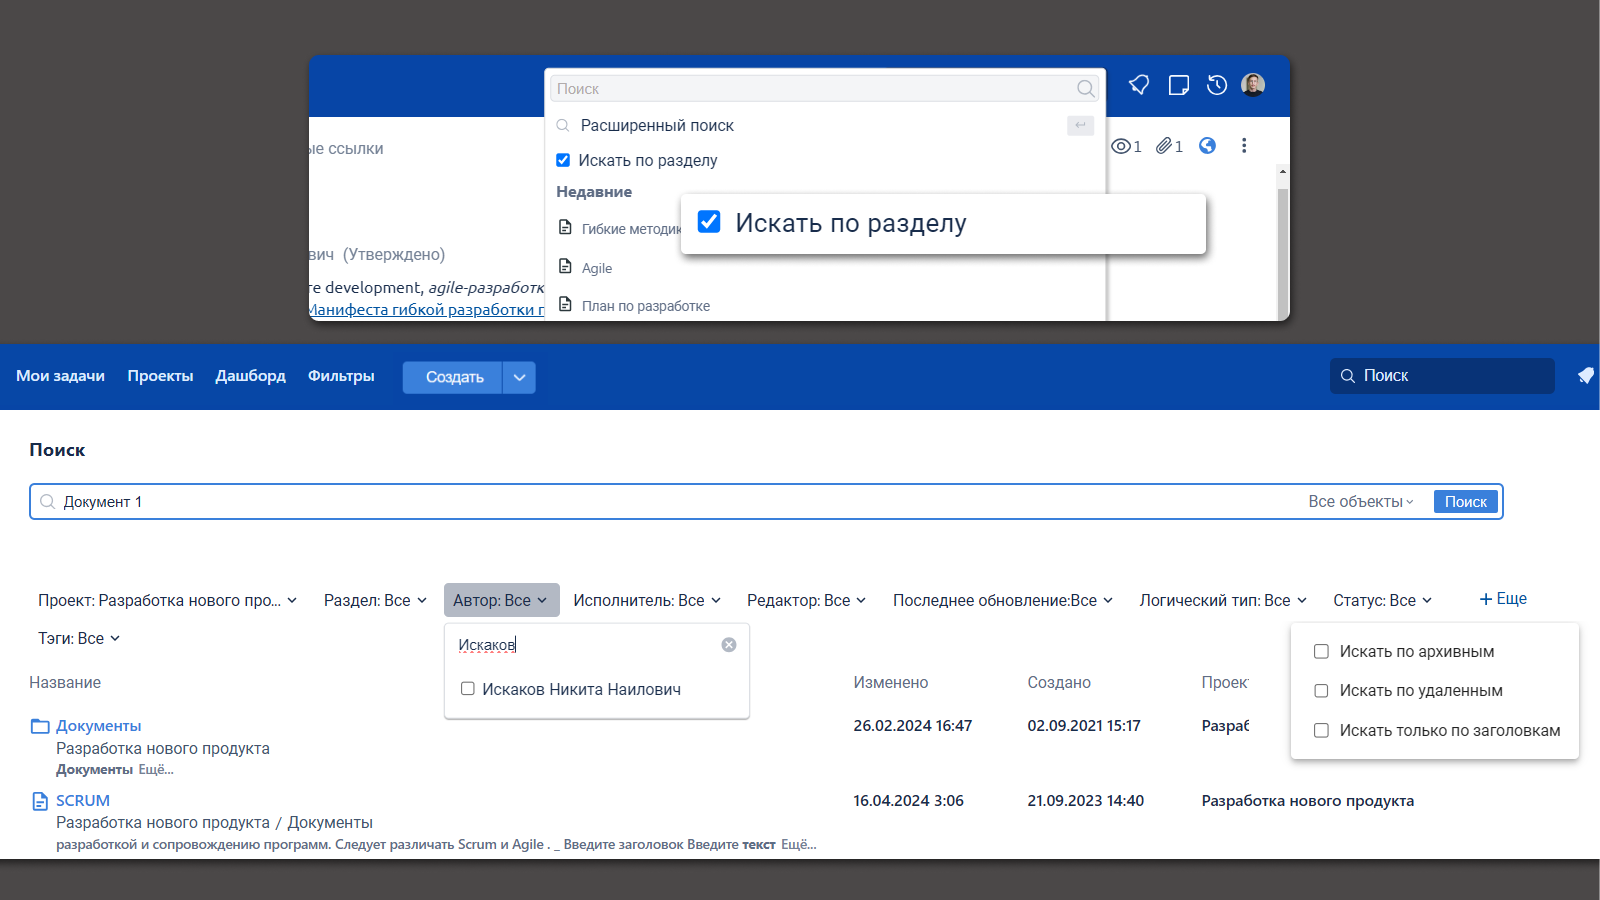Viewport: 1600px width, 900px height.
Task: Expand the Исполнитель: Все filter dropdown
Action: [x=646, y=600]
